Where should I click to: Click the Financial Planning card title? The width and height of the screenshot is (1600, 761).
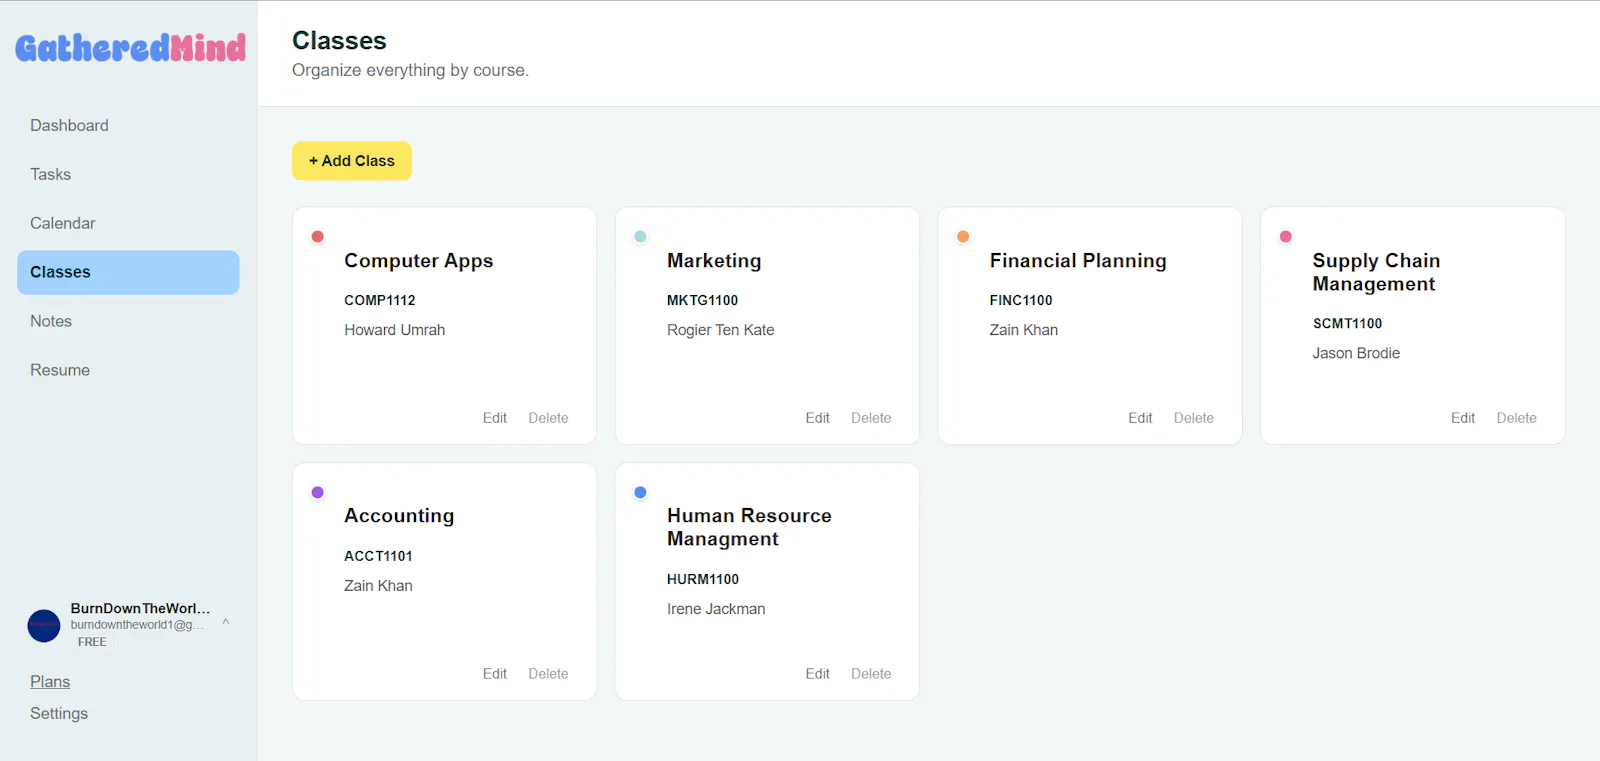point(1078,261)
